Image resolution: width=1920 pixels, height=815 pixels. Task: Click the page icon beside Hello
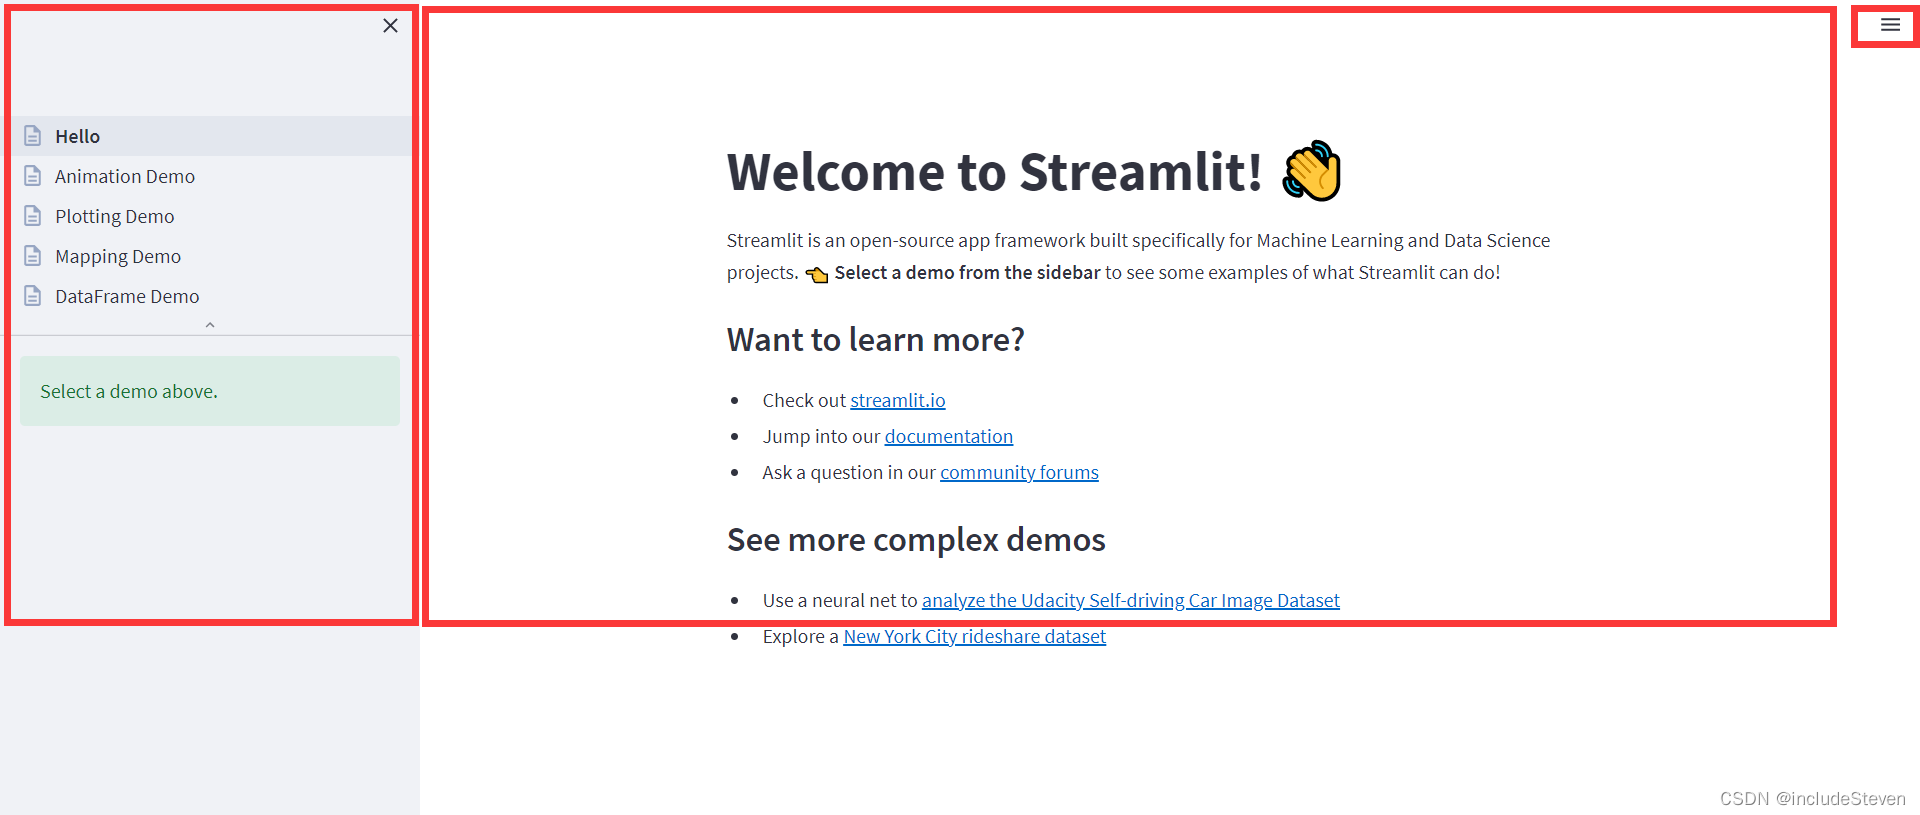(33, 136)
